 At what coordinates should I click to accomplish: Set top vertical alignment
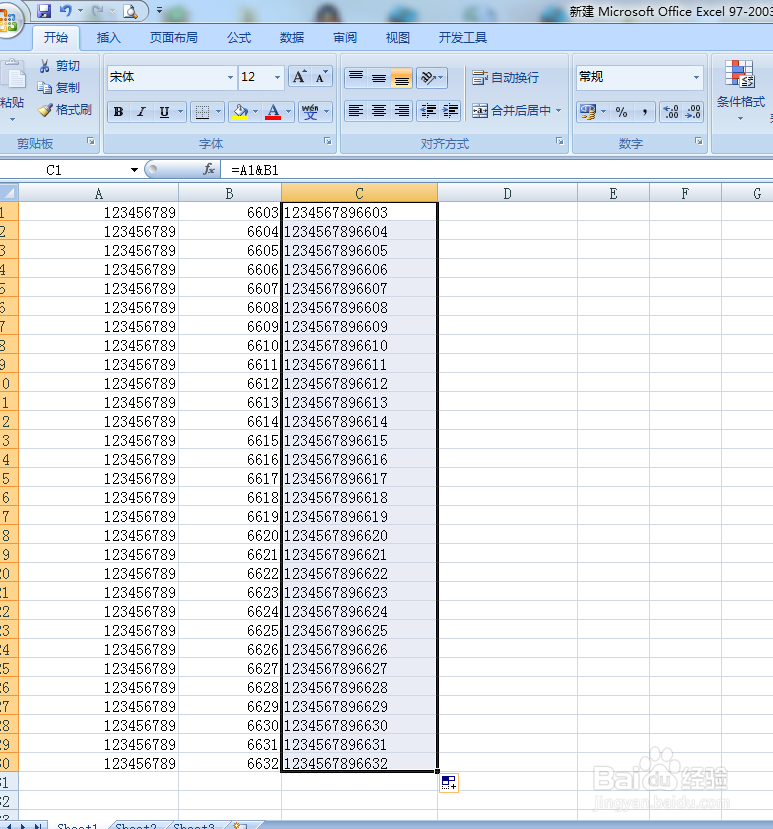tap(356, 78)
